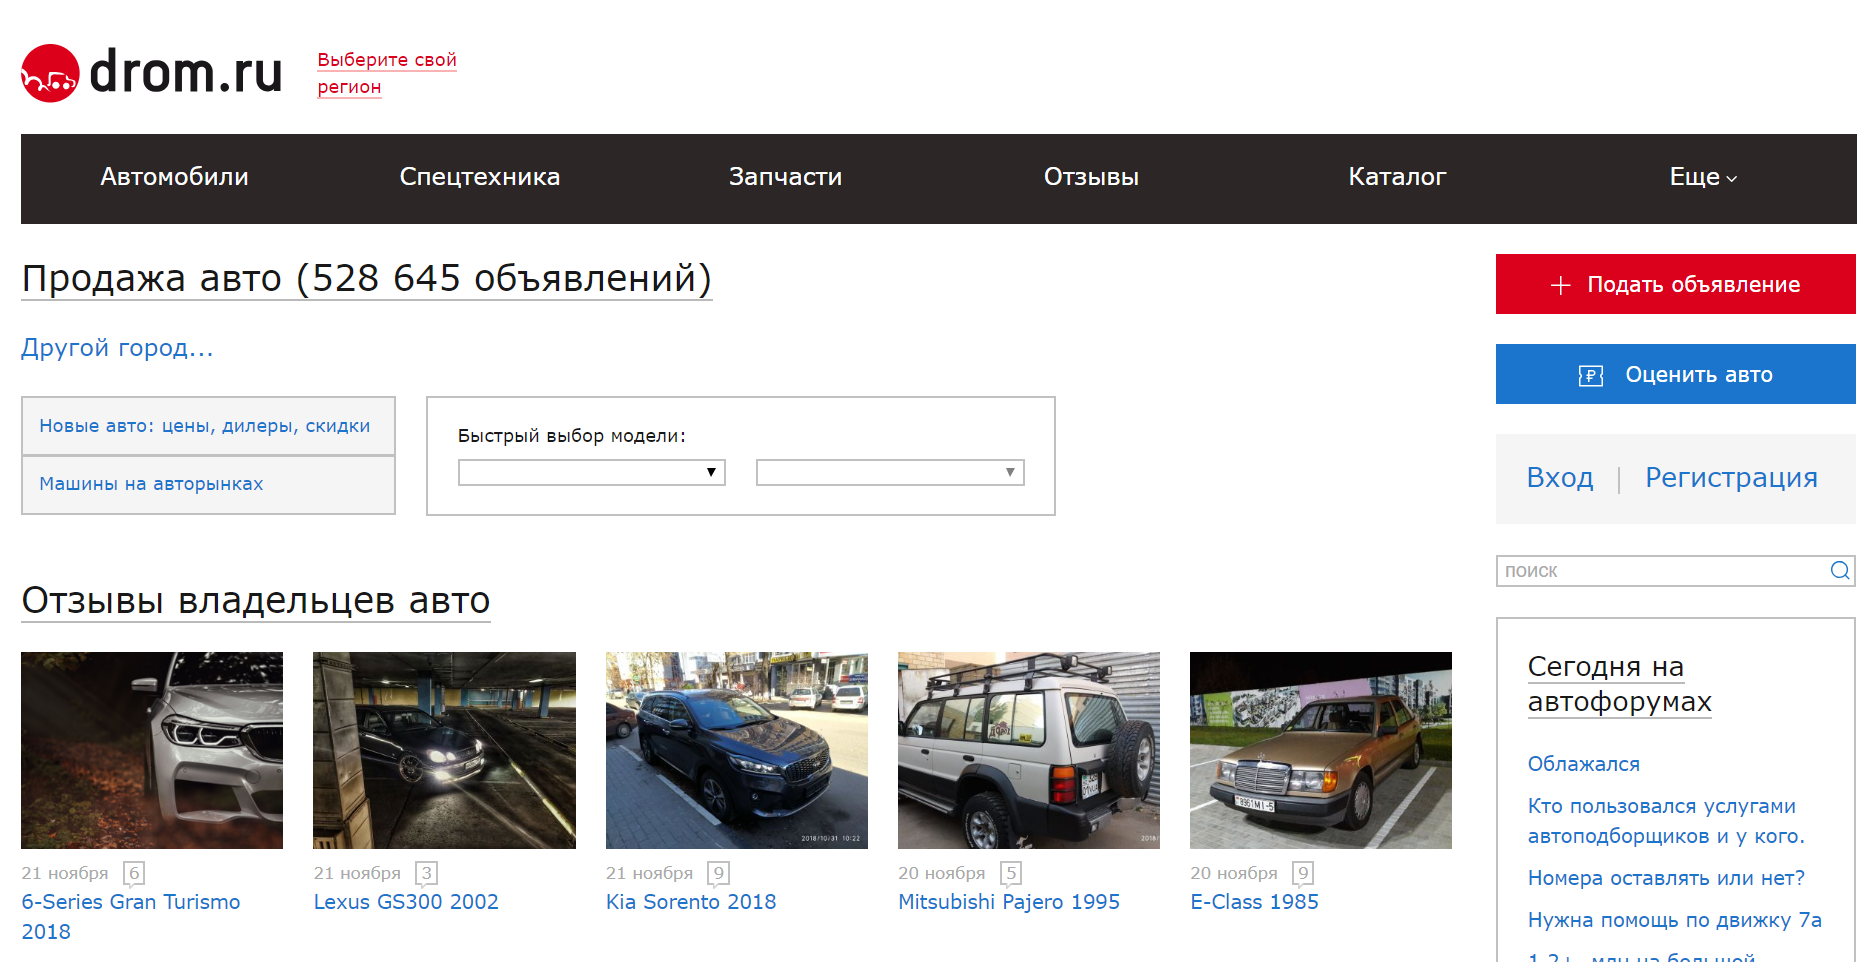This screenshot has width=1876, height=962.
Task: Open the Mercedes E-Class review thumbnail
Action: (x=1321, y=750)
